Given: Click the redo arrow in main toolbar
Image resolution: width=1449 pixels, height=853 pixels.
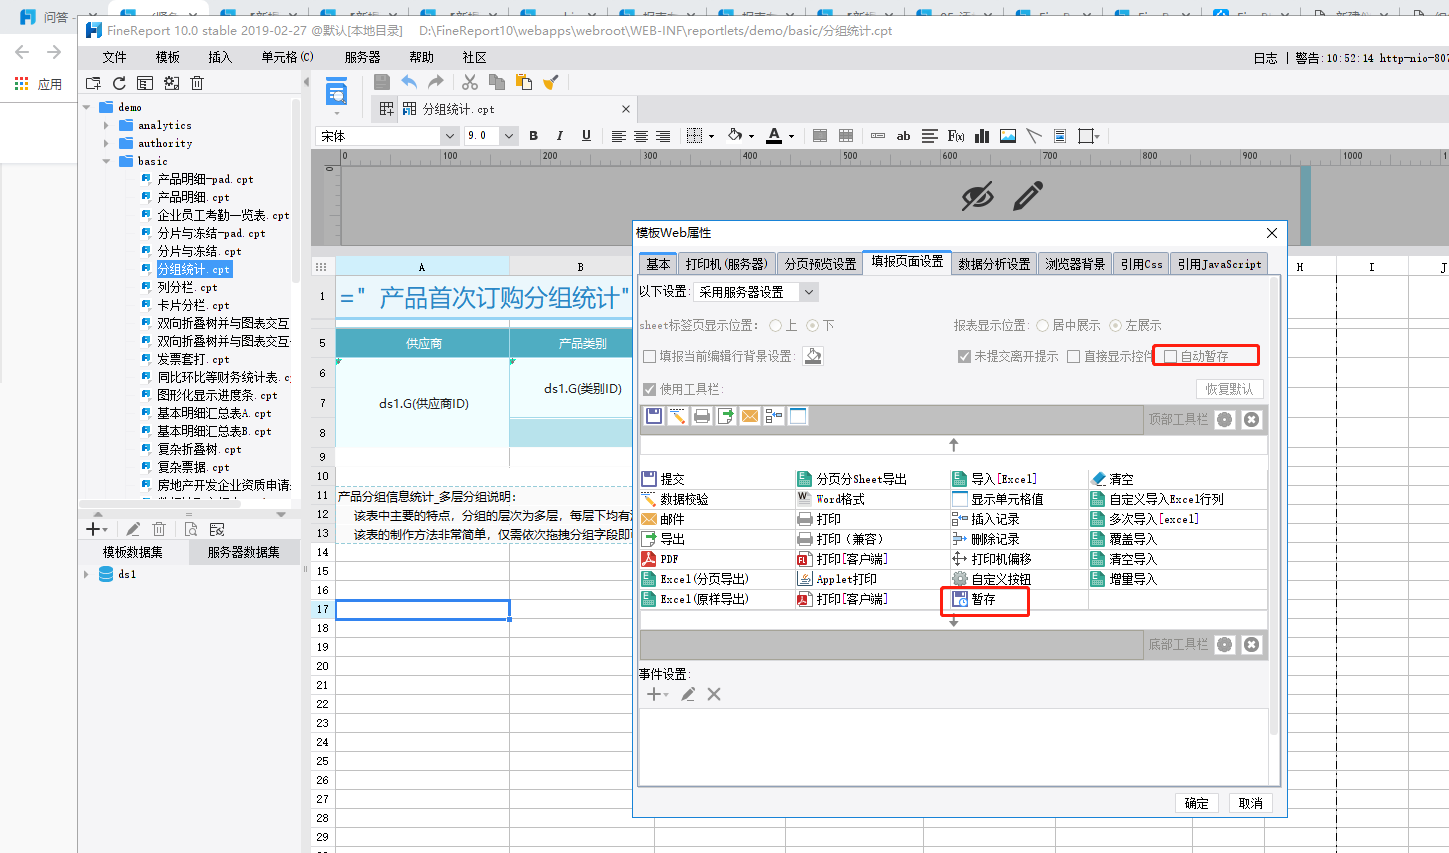Looking at the screenshot, I should click(435, 82).
